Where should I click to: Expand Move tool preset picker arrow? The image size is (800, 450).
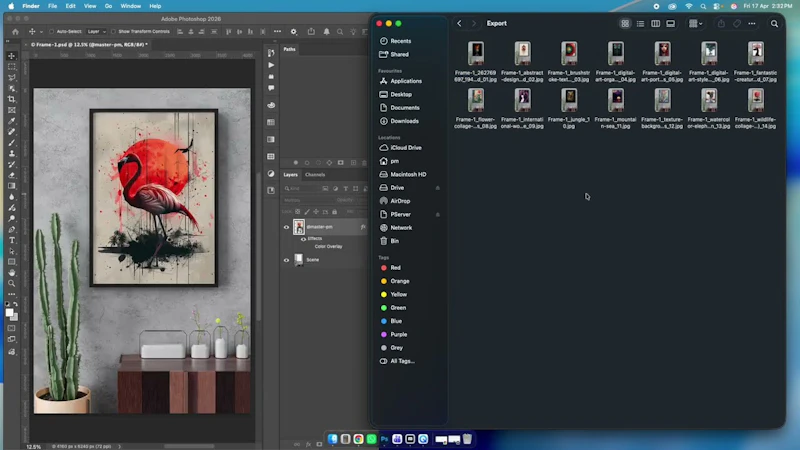coord(41,32)
